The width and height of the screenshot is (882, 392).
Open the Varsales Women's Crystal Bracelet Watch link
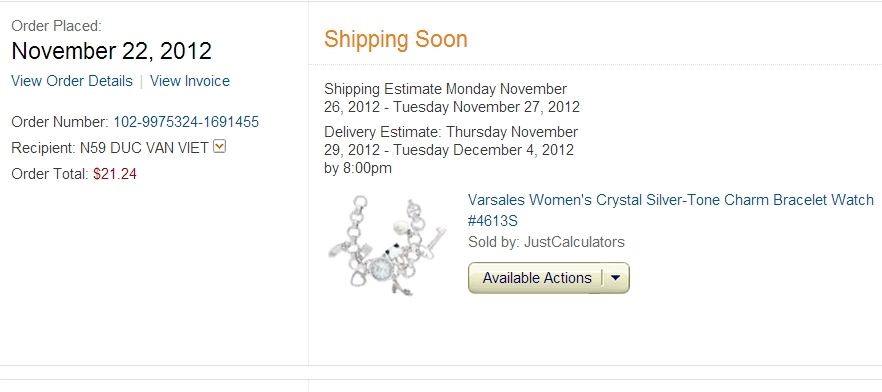click(670, 210)
